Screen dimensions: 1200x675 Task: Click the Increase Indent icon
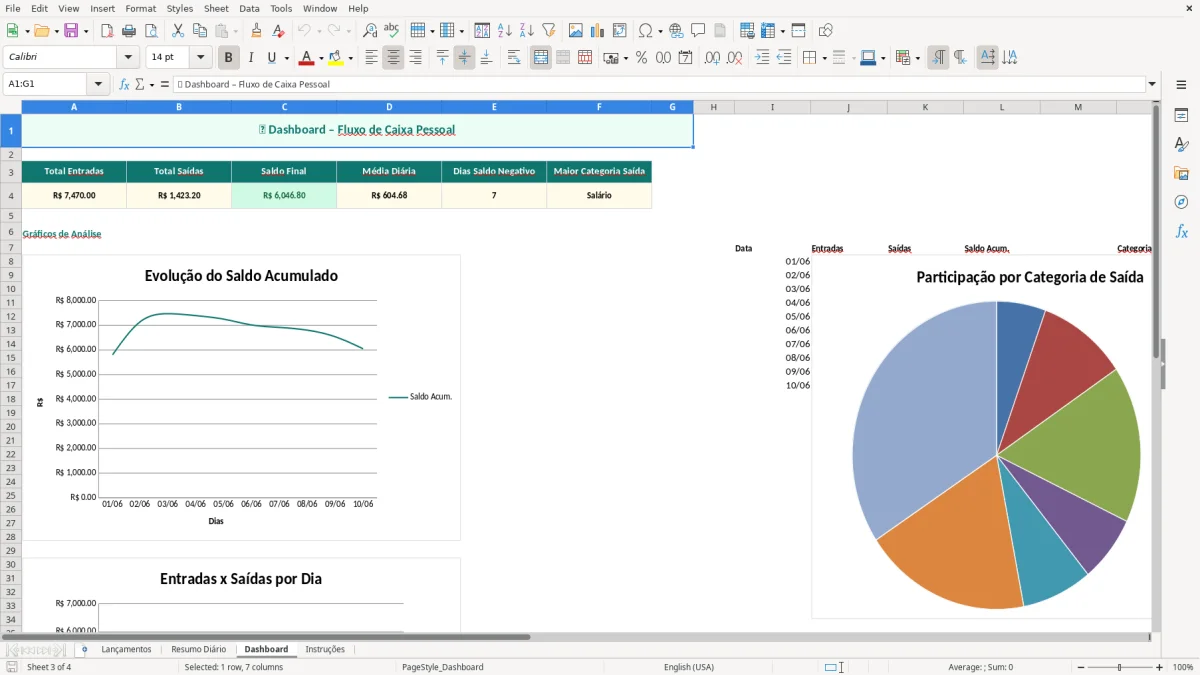762,58
